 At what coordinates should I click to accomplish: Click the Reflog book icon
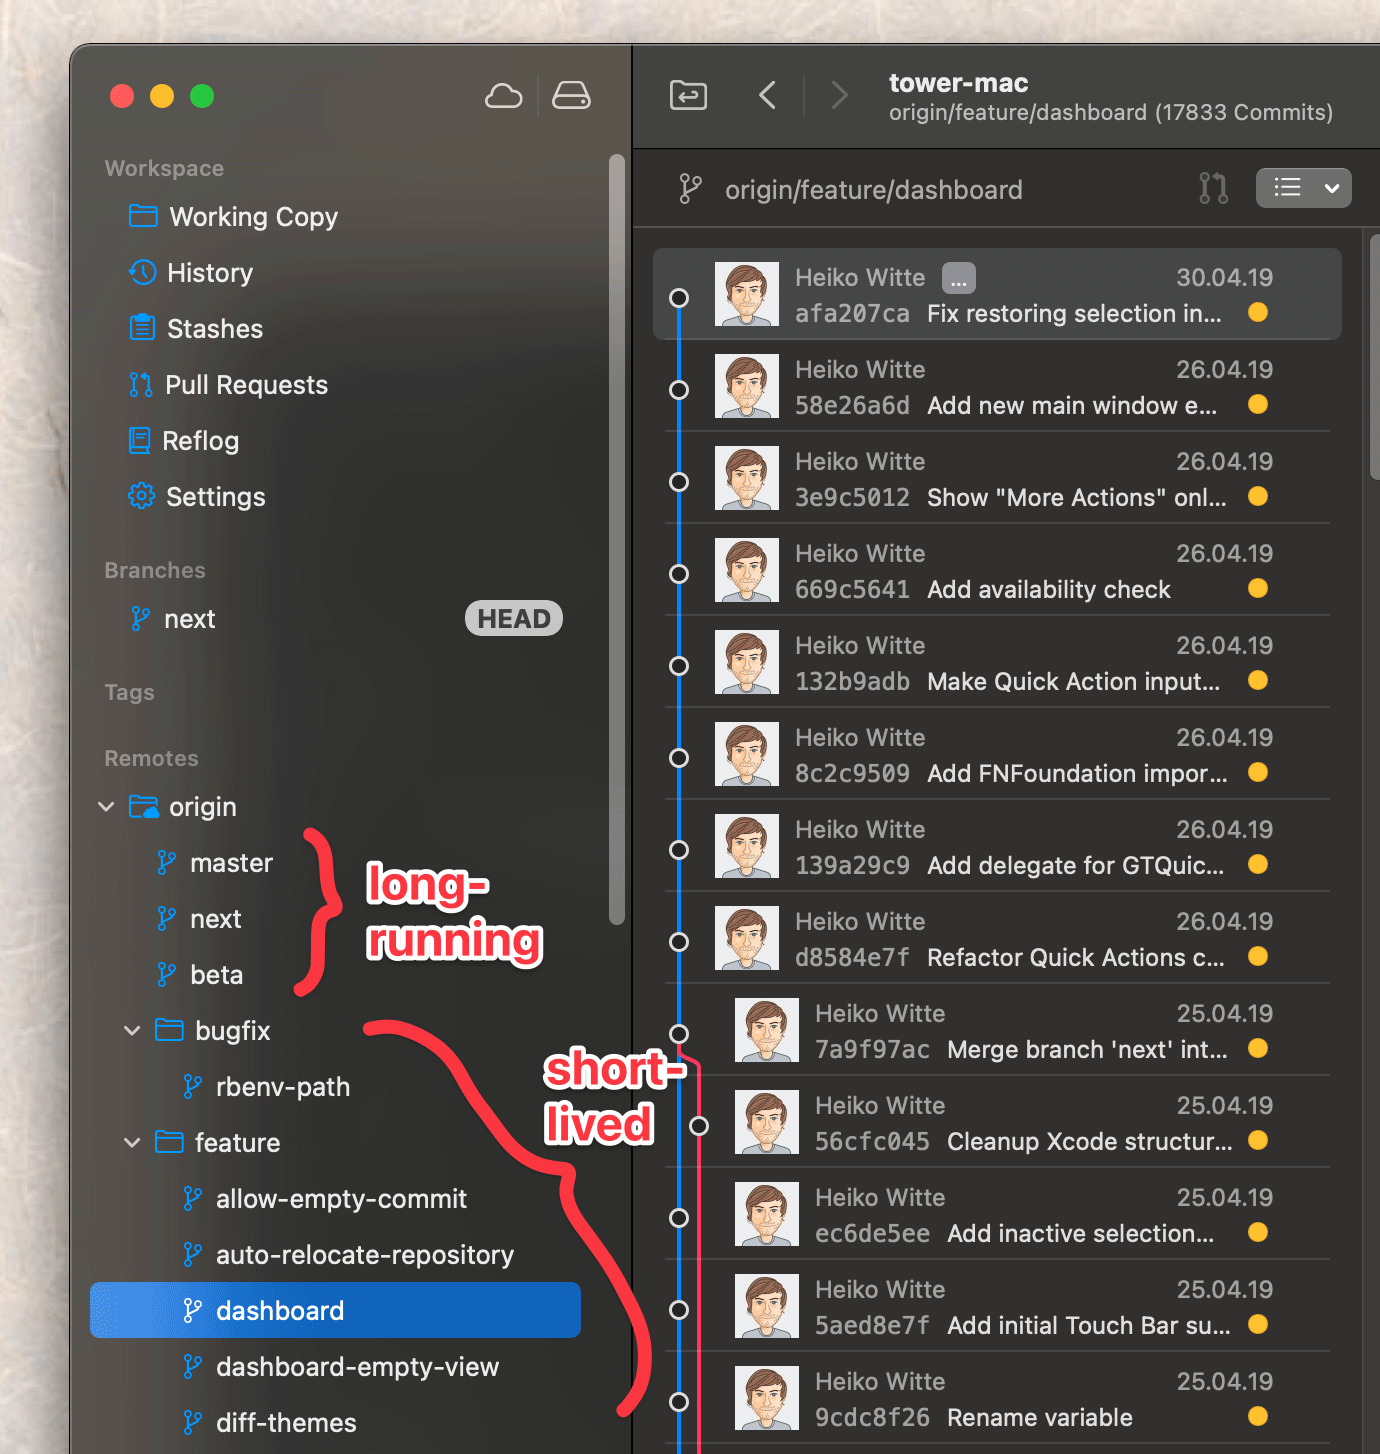click(x=140, y=440)
